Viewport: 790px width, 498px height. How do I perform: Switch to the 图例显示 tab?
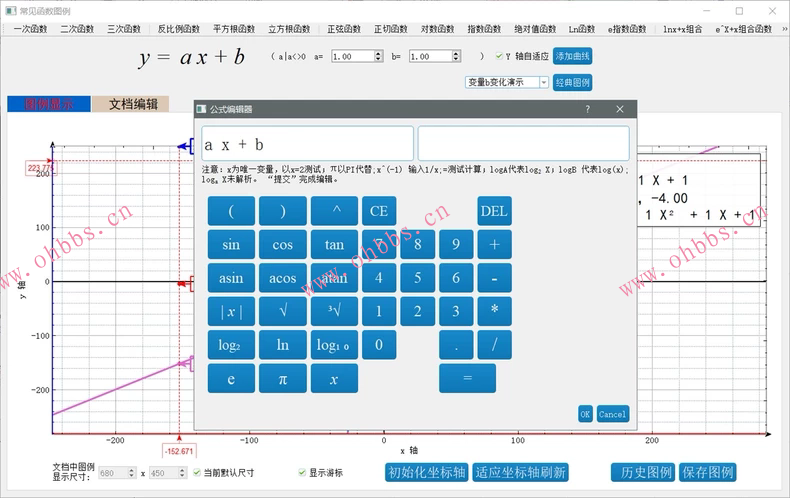pyautogui.click(x=49, y=104)
